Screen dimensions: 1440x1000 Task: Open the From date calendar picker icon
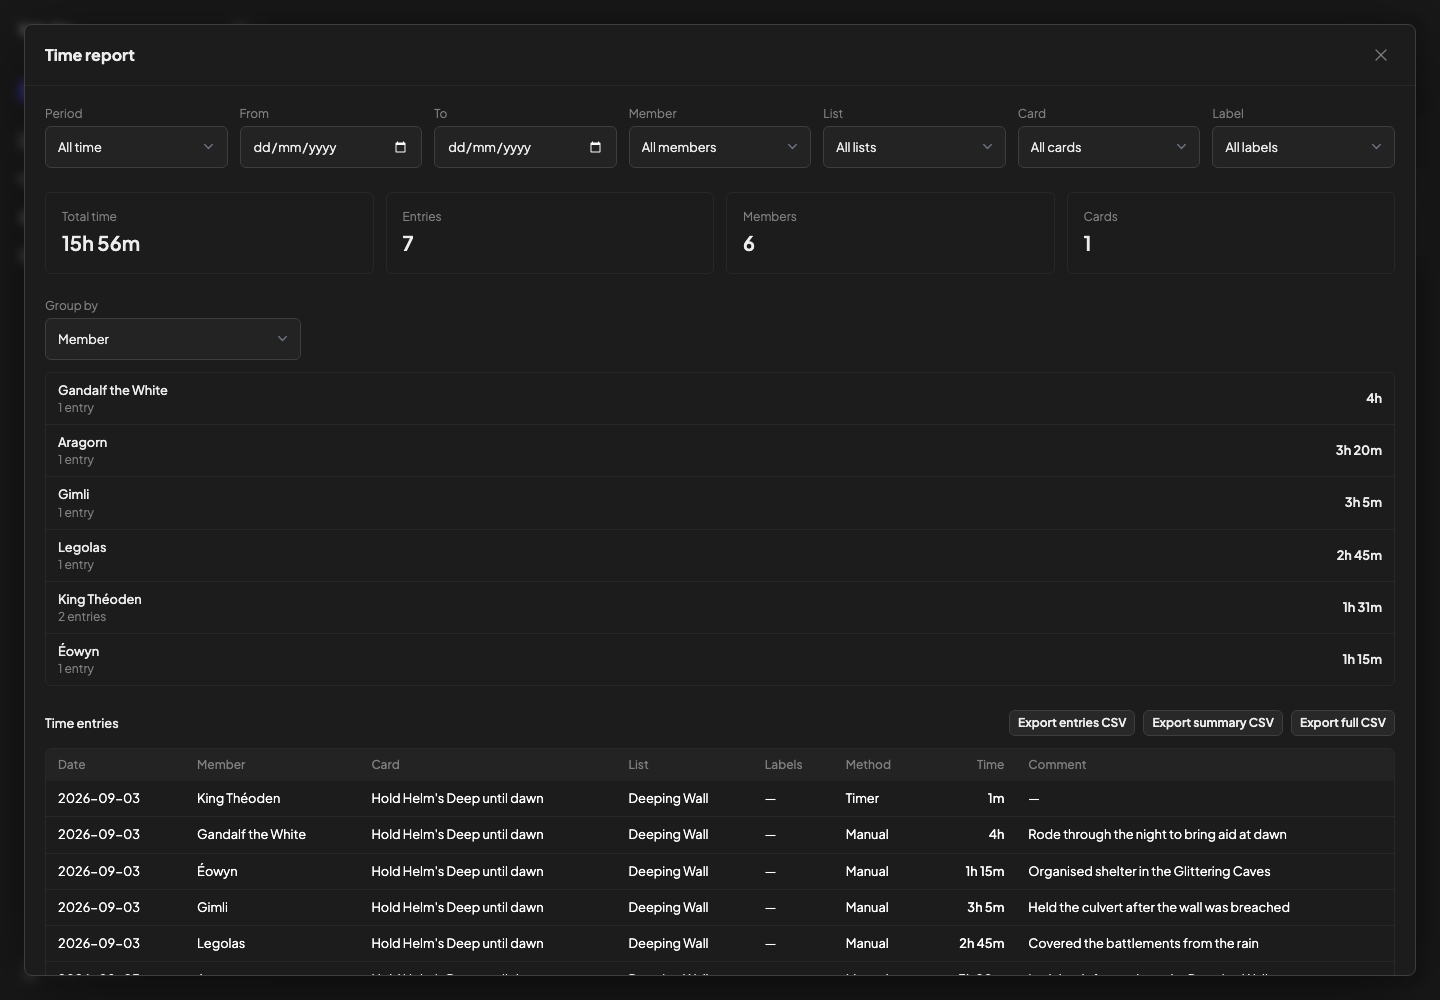(401, 147)
